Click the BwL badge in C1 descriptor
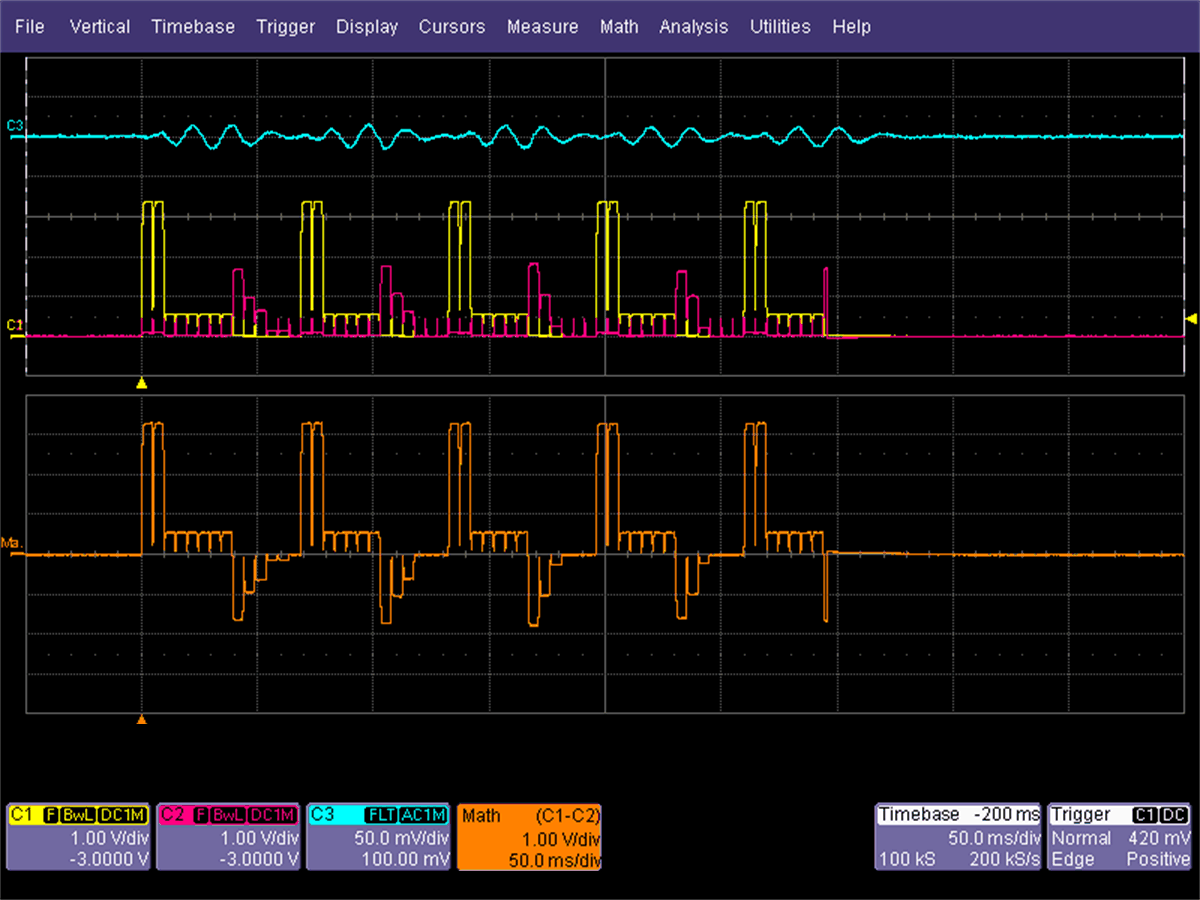 tap(78, 815)
